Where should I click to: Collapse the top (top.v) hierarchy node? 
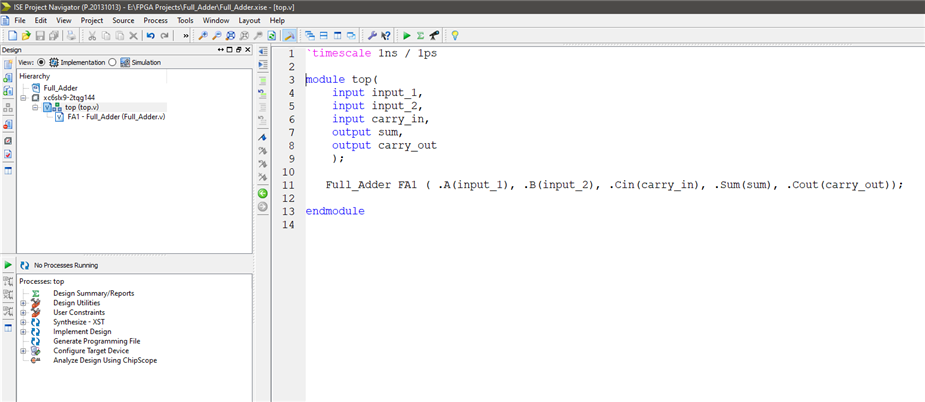tap(35, 107)
